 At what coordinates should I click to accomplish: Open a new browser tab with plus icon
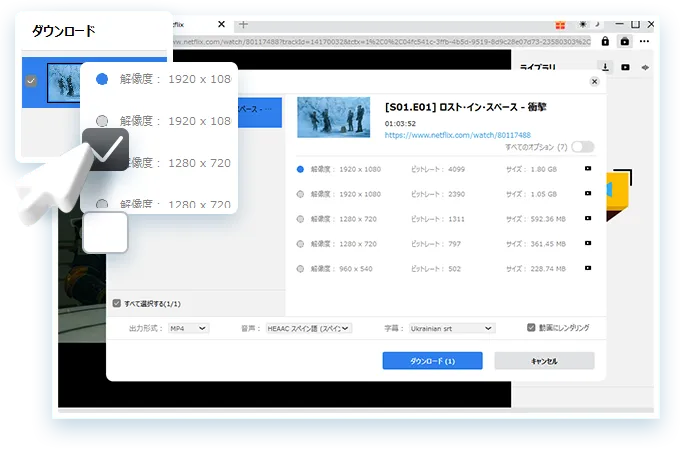[x=243, y=24]
